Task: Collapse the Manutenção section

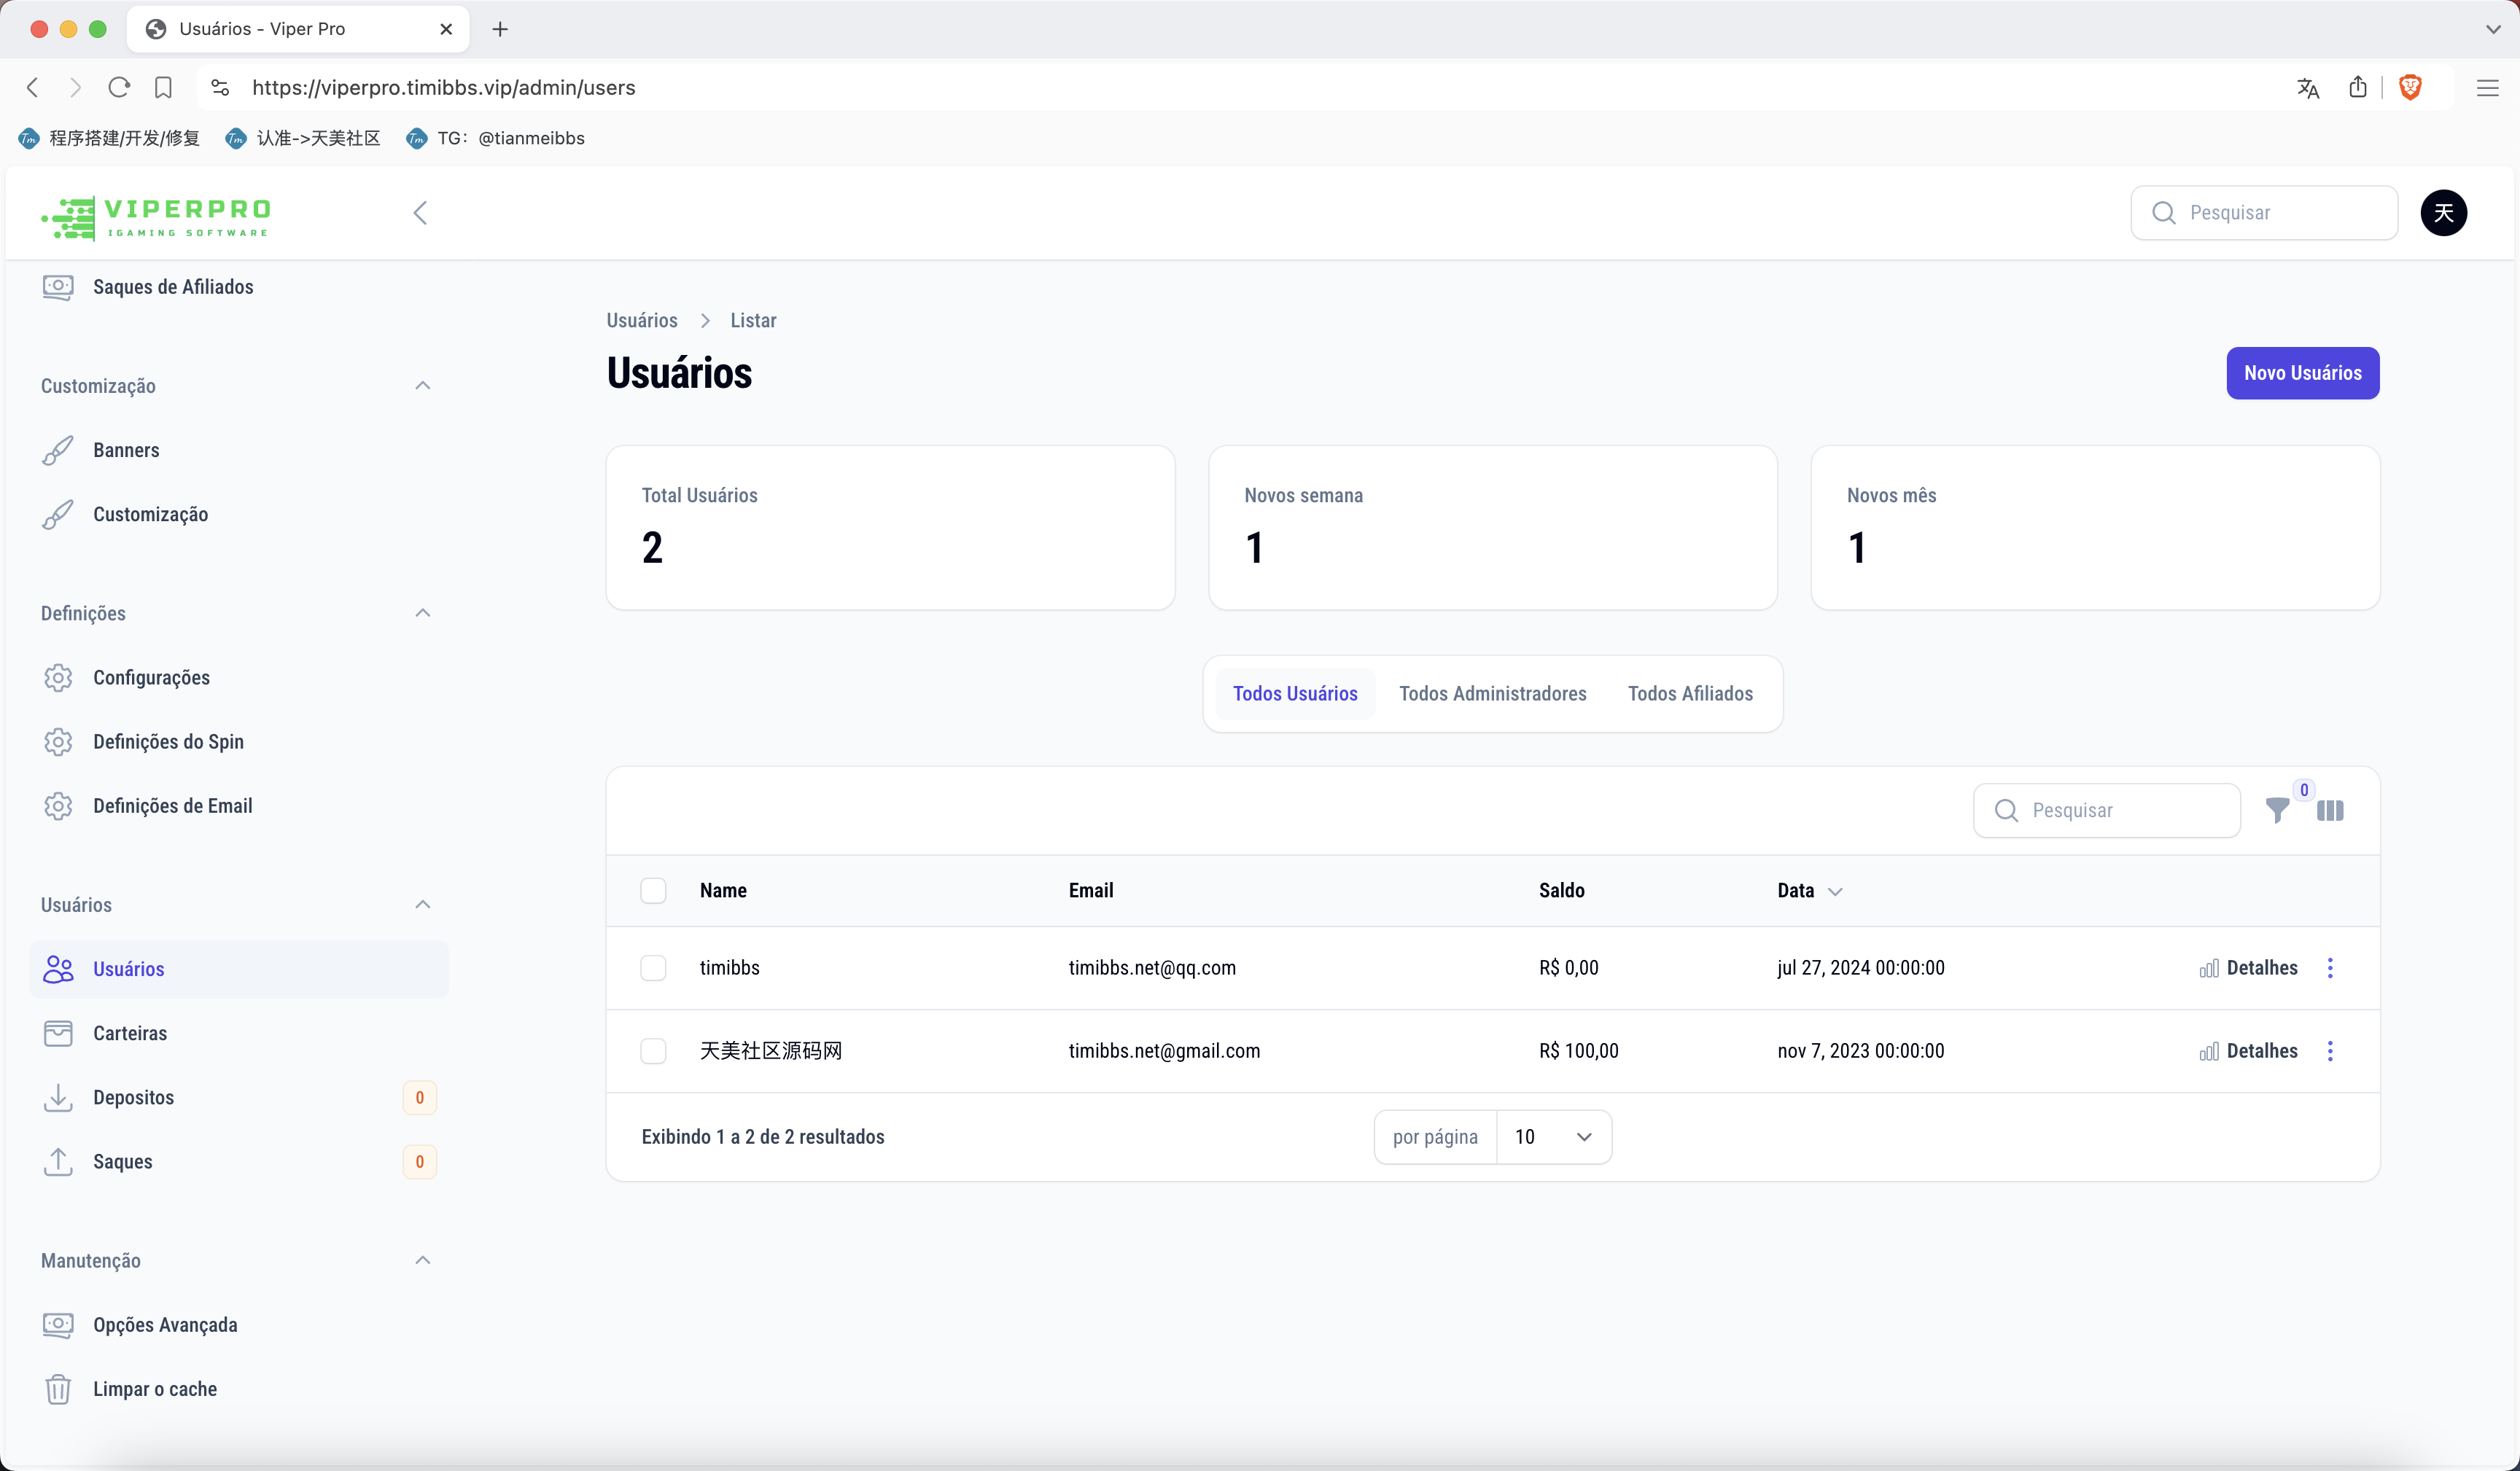Action: 422,1261
